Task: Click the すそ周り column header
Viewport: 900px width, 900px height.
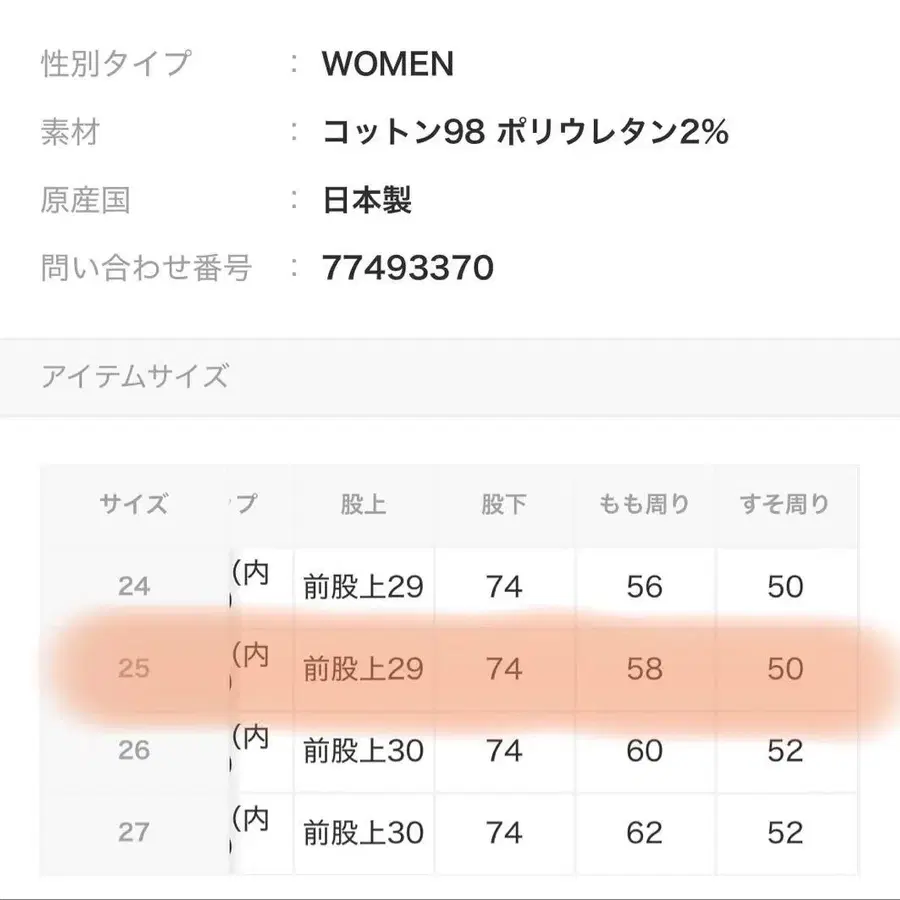Action: [785, 504]
